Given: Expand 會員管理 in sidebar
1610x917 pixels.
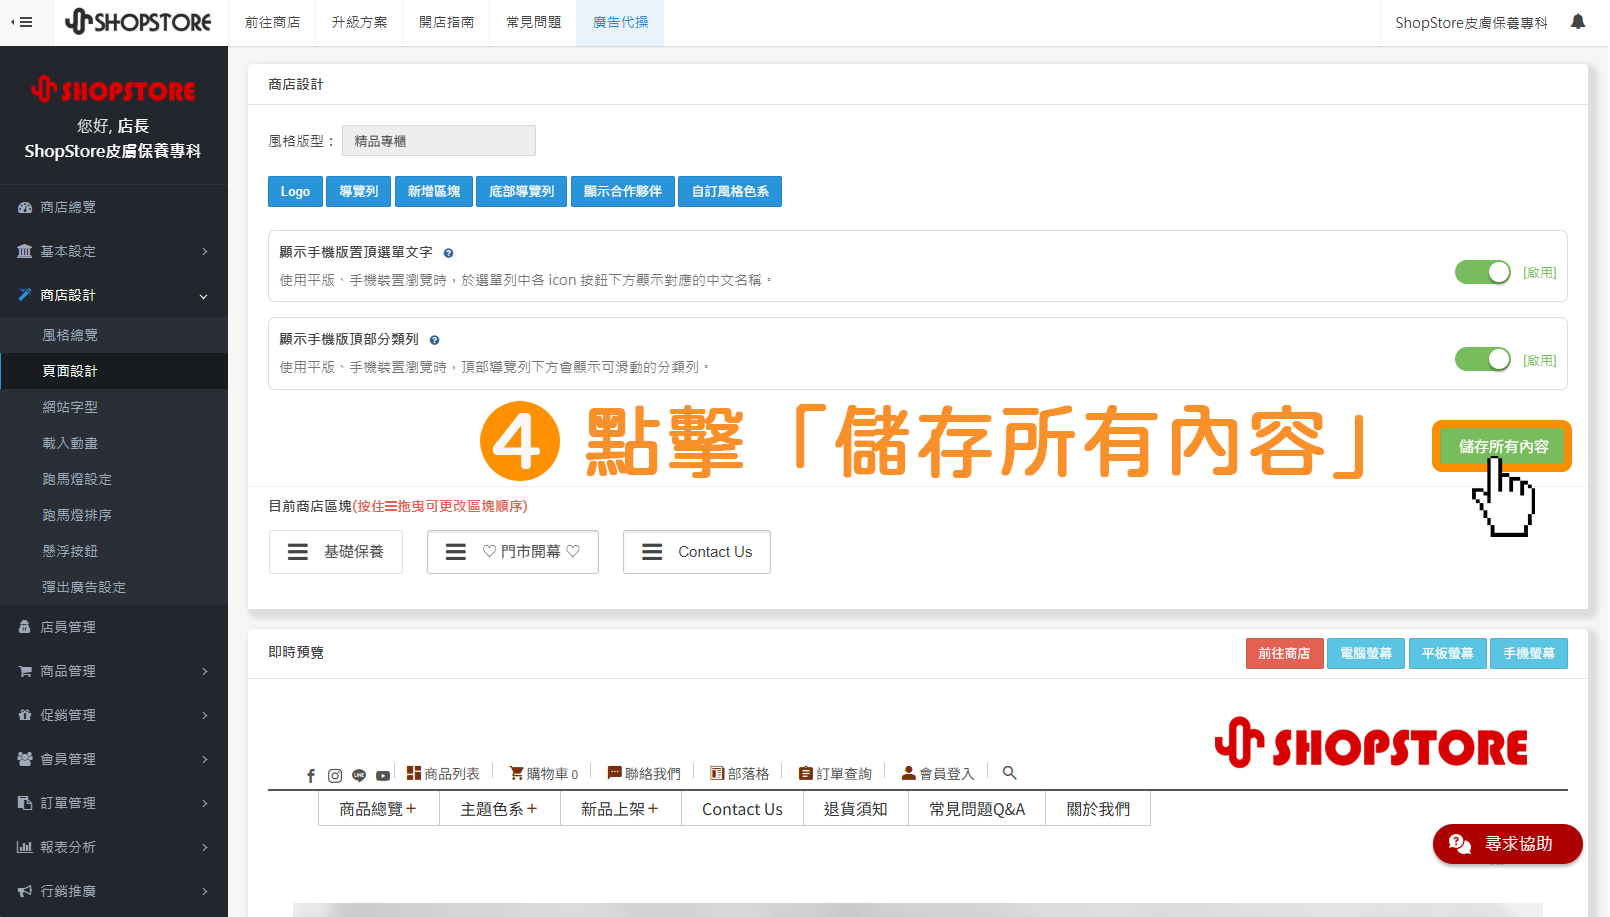Looking at the screenshot, I should [x=114, y=759].
